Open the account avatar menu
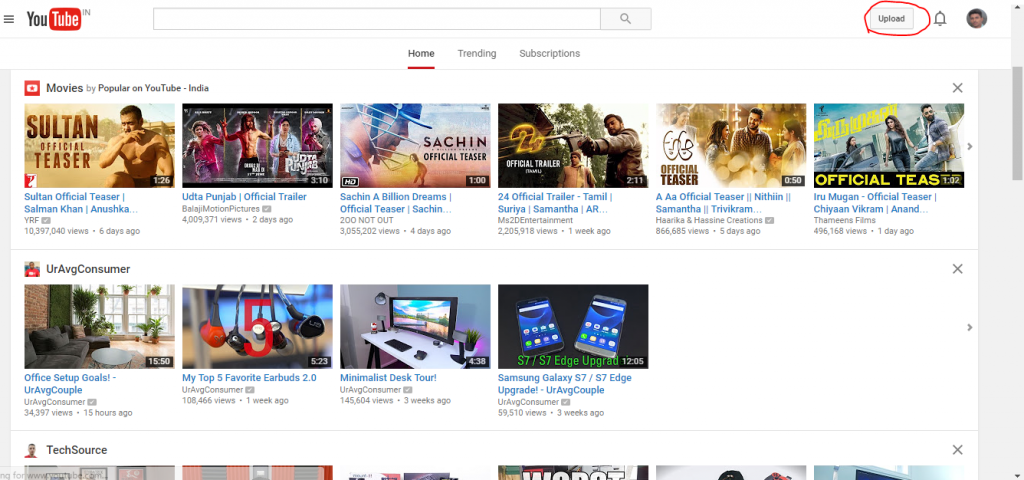1024x480 pixels. coord(976,18)
